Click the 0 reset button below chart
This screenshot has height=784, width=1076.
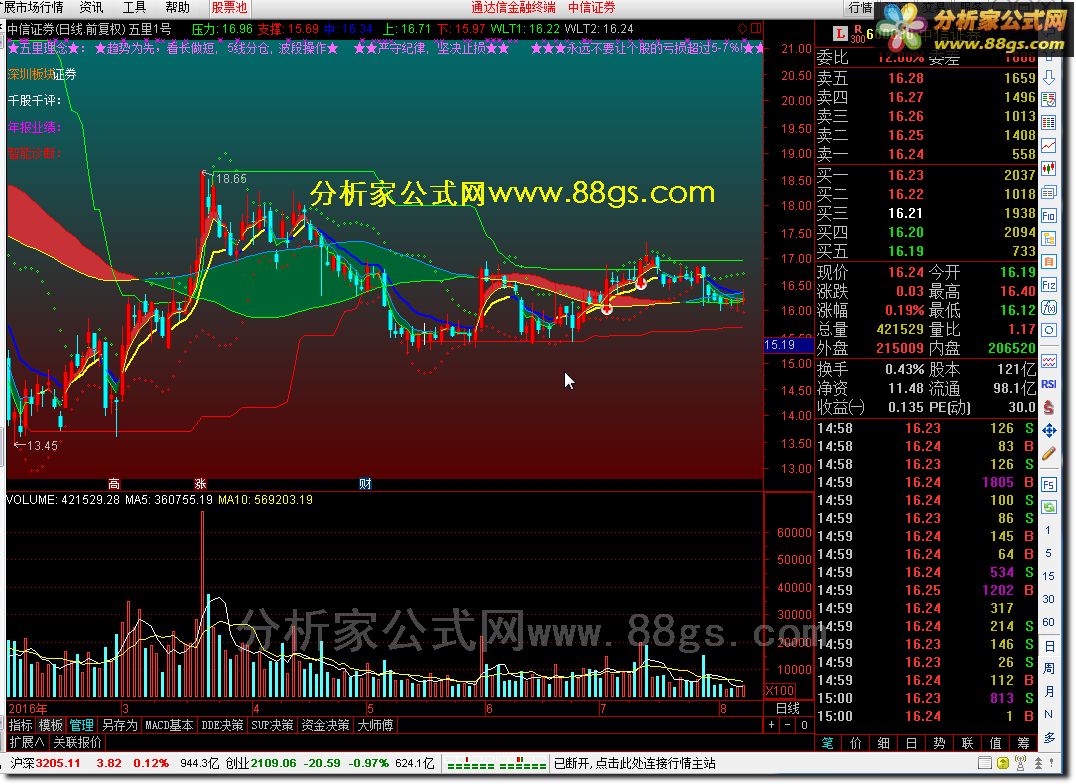(x=804, y=725)
